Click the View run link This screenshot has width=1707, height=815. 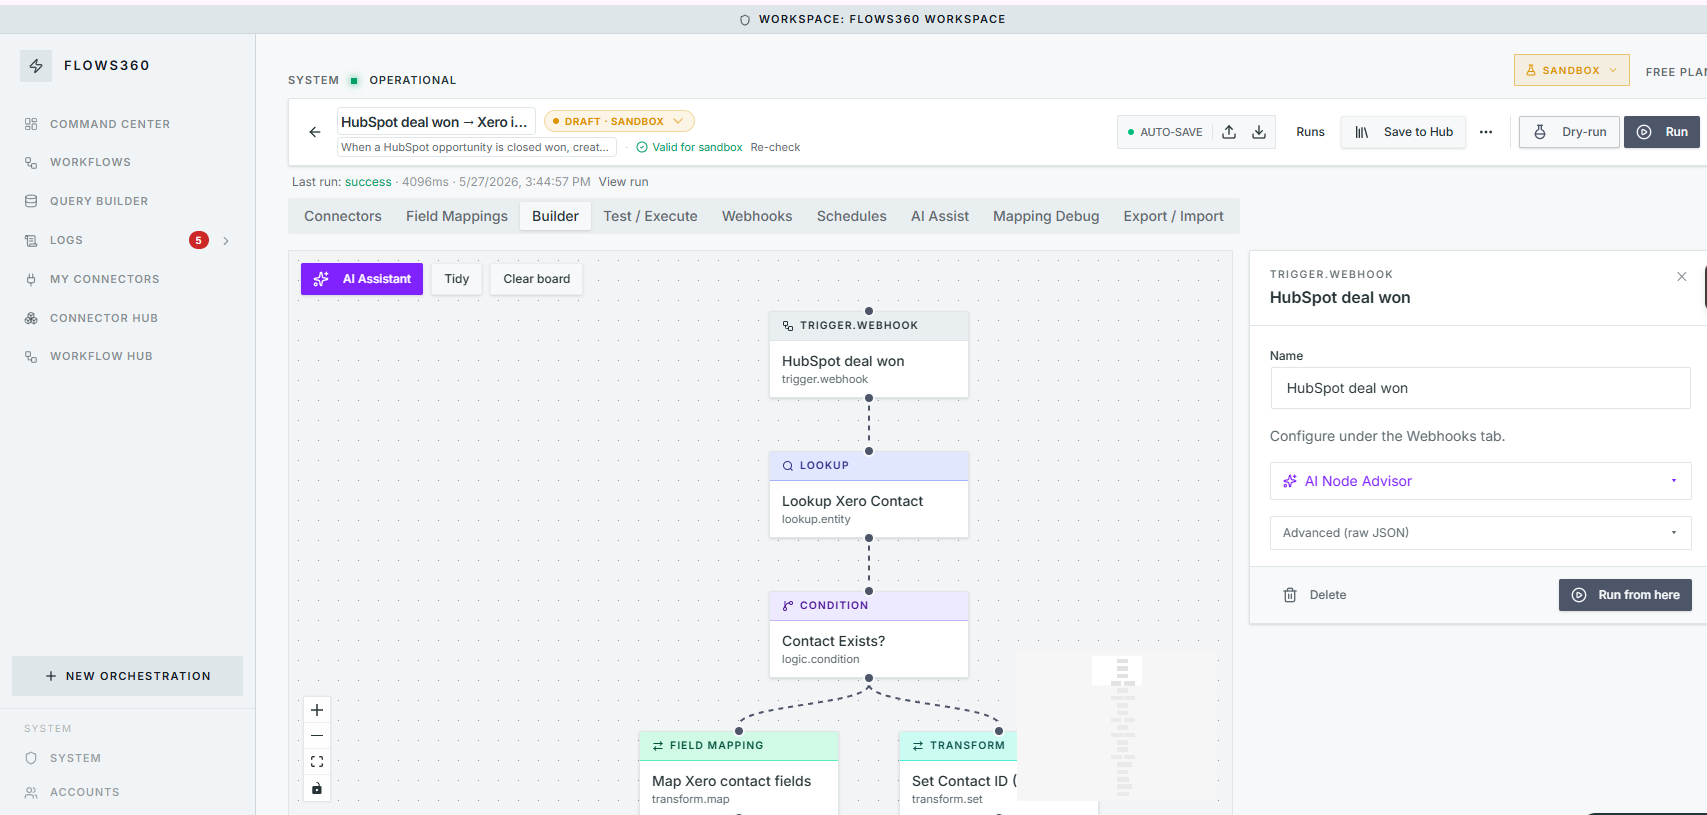click(x=623, y=182)
